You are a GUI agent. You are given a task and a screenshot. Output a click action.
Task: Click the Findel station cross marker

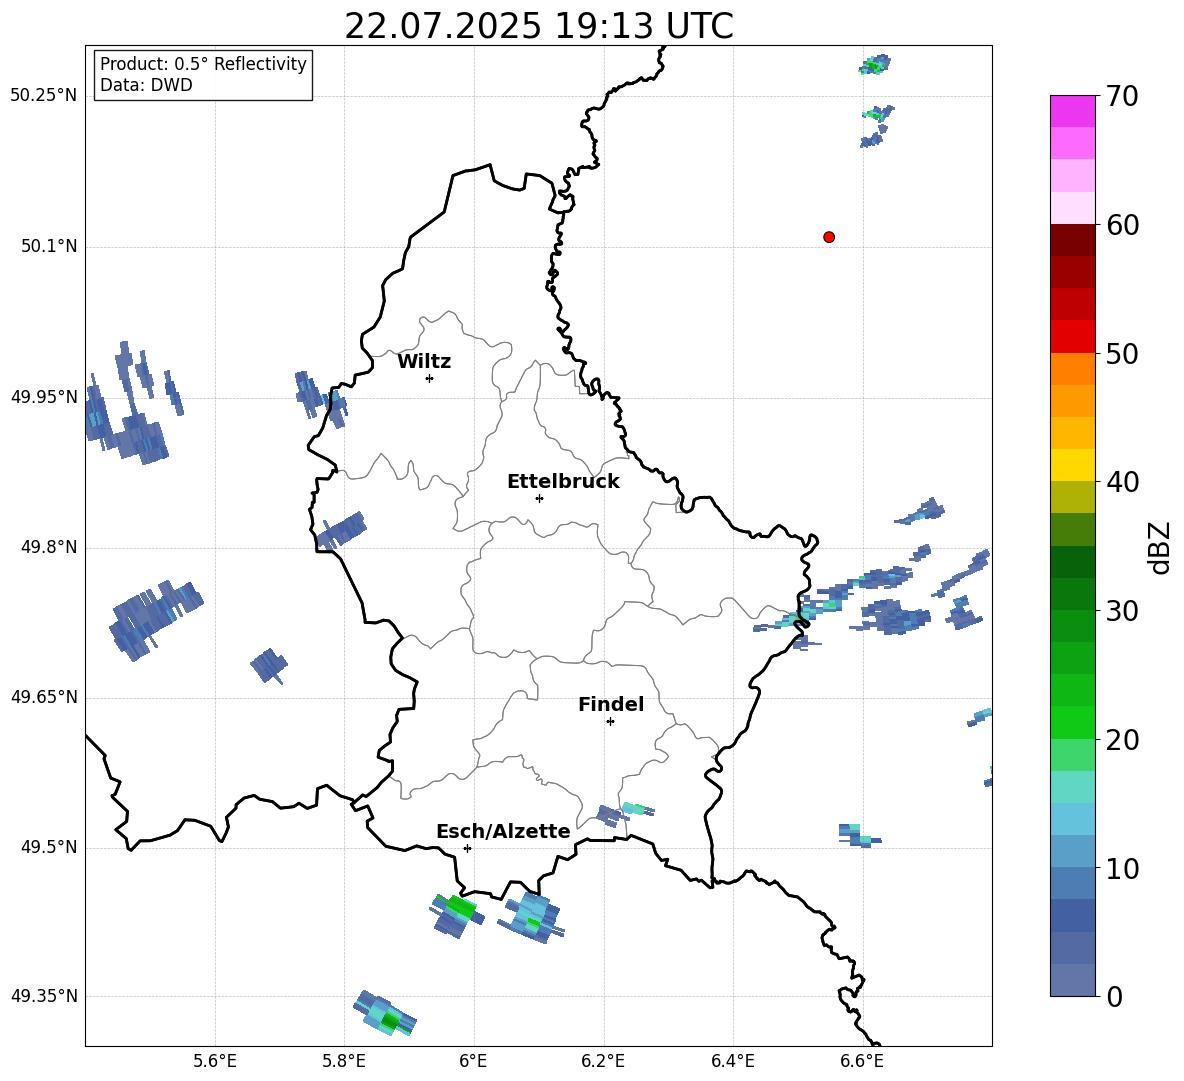coord(610,722)
